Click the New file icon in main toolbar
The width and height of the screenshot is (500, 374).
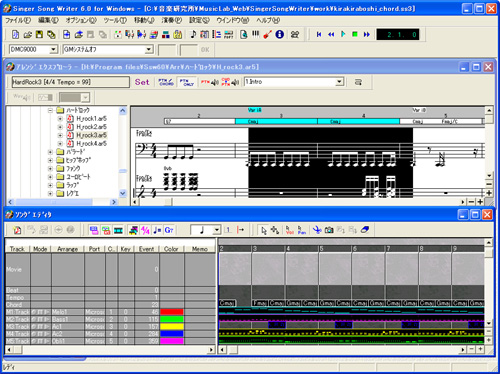pyautogui.click(x=15, y=34)
